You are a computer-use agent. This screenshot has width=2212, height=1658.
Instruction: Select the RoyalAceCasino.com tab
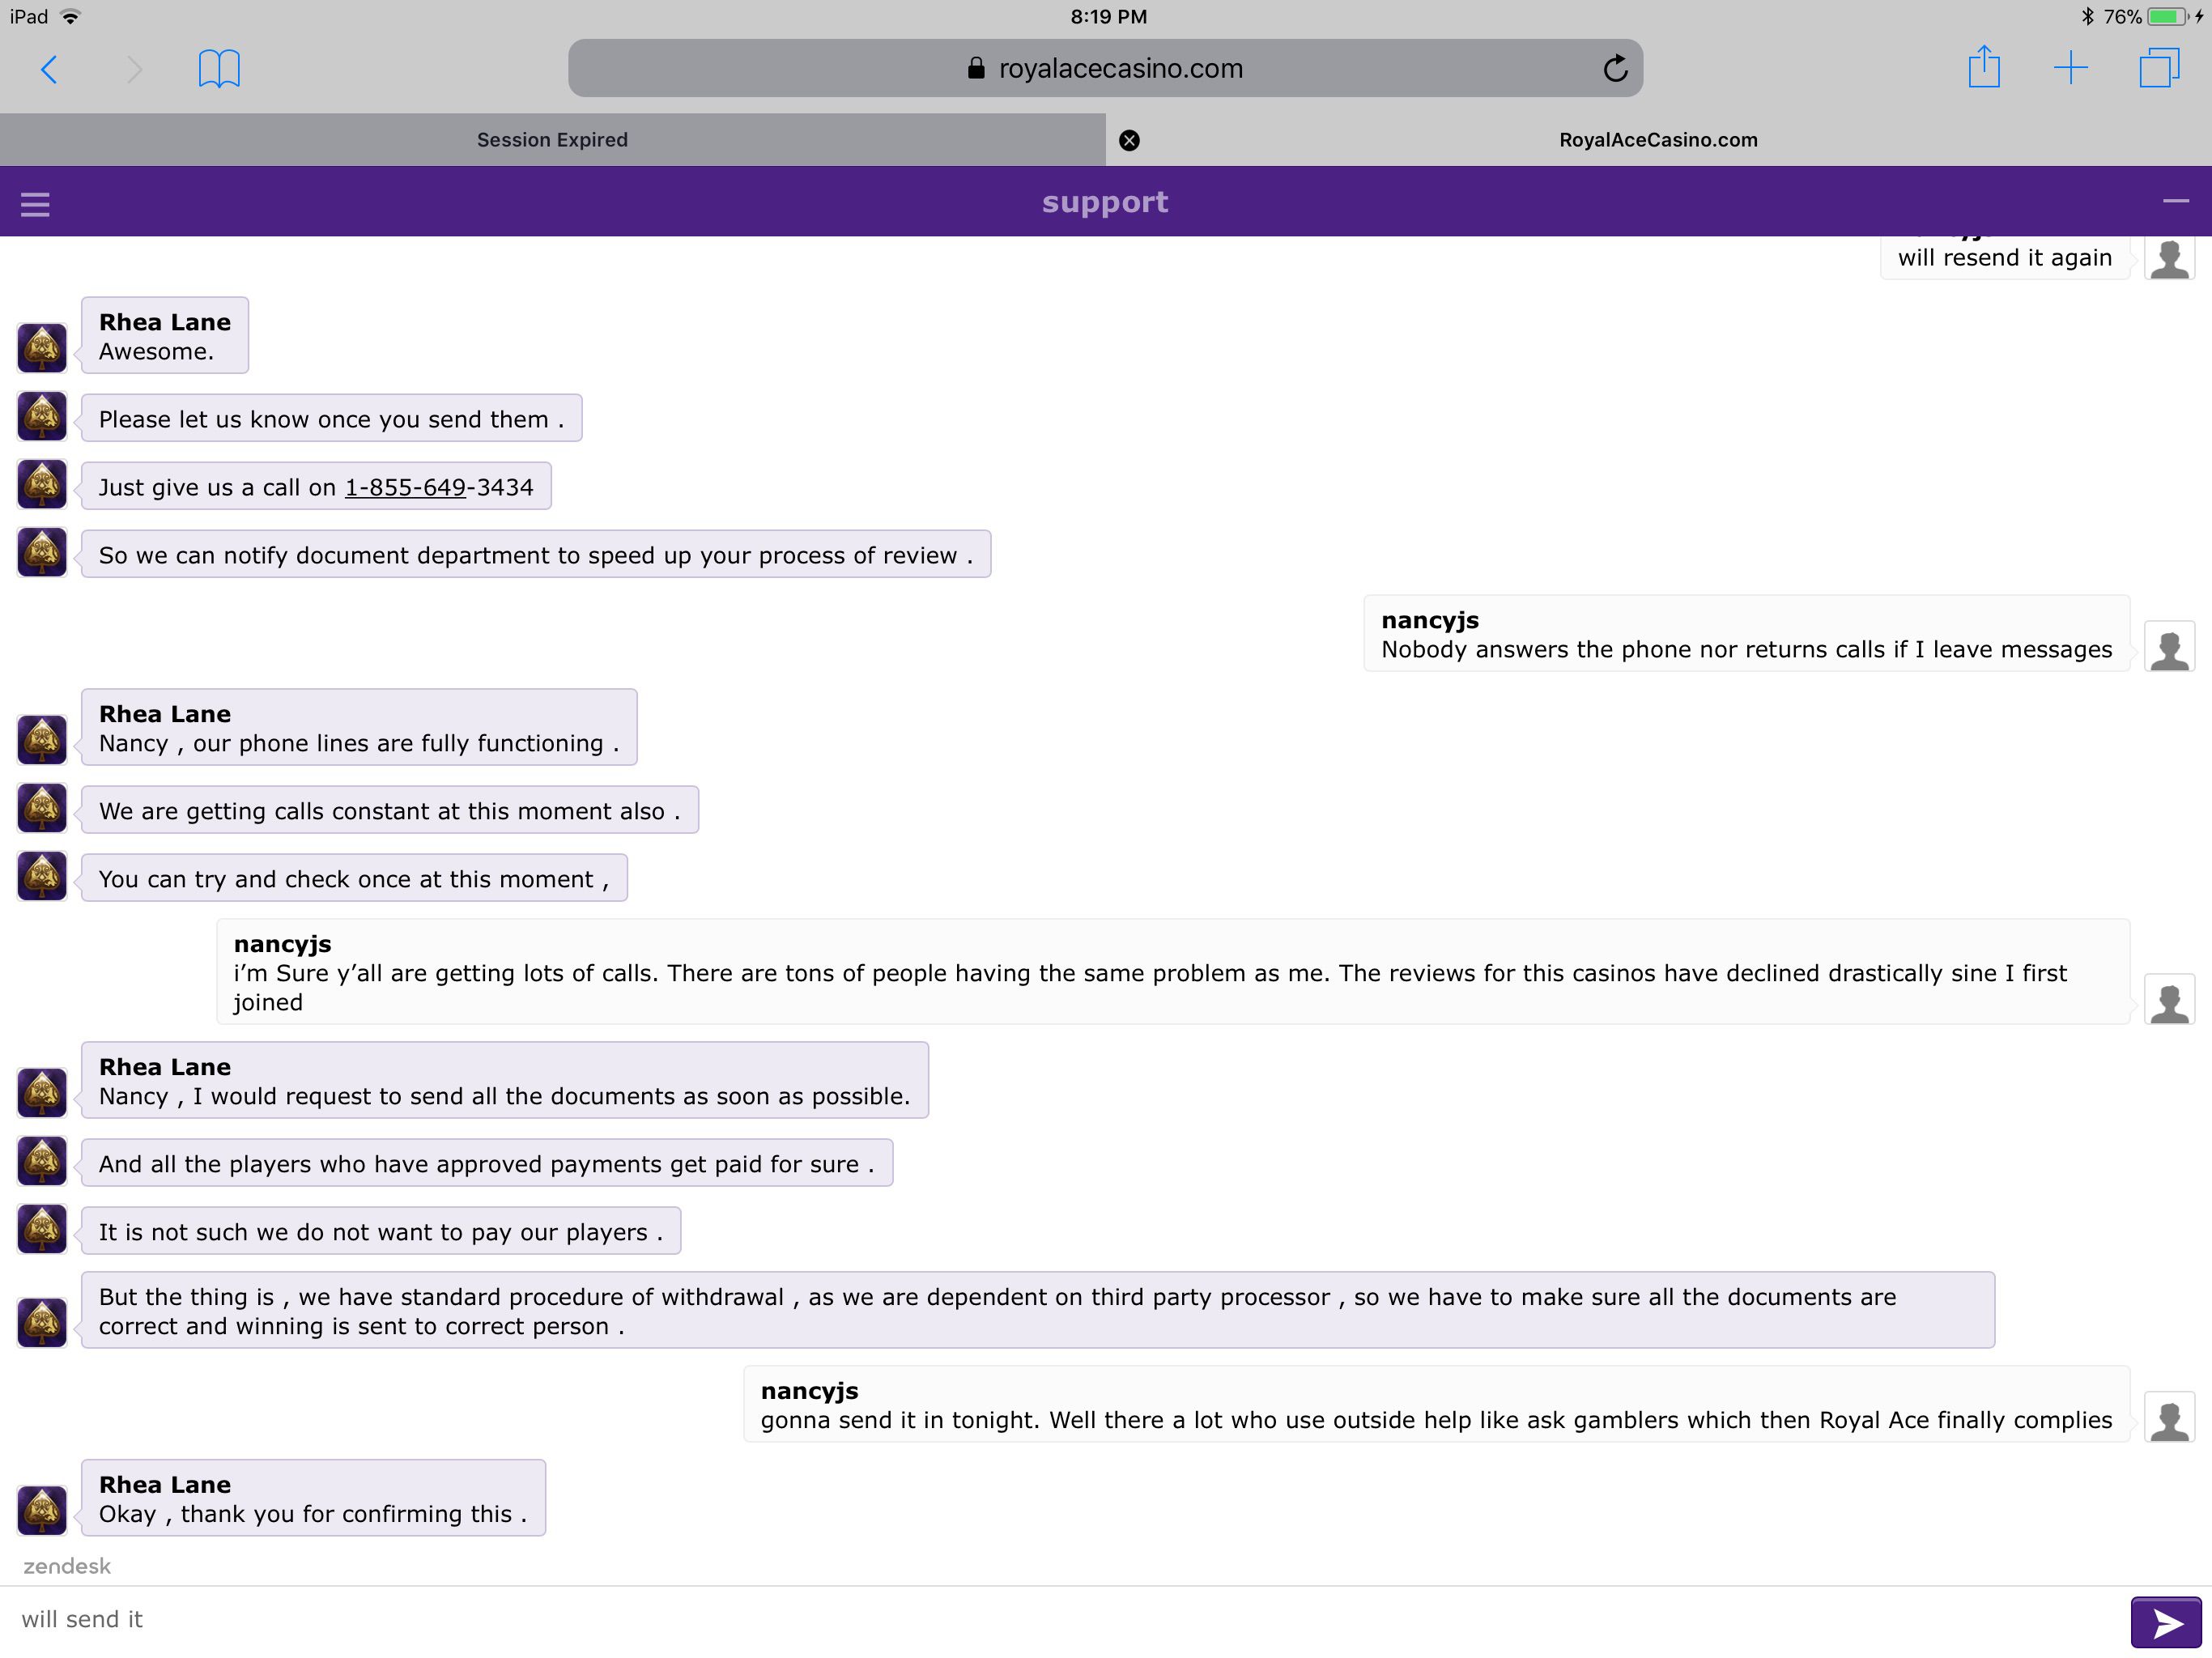(x=1658, y=140)
